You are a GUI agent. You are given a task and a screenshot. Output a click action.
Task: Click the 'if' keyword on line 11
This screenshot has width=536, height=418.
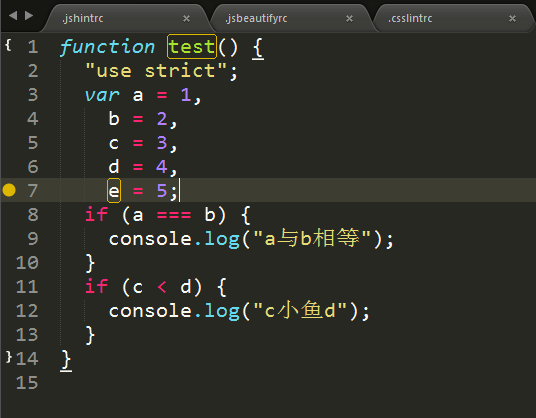click(96, 286)
